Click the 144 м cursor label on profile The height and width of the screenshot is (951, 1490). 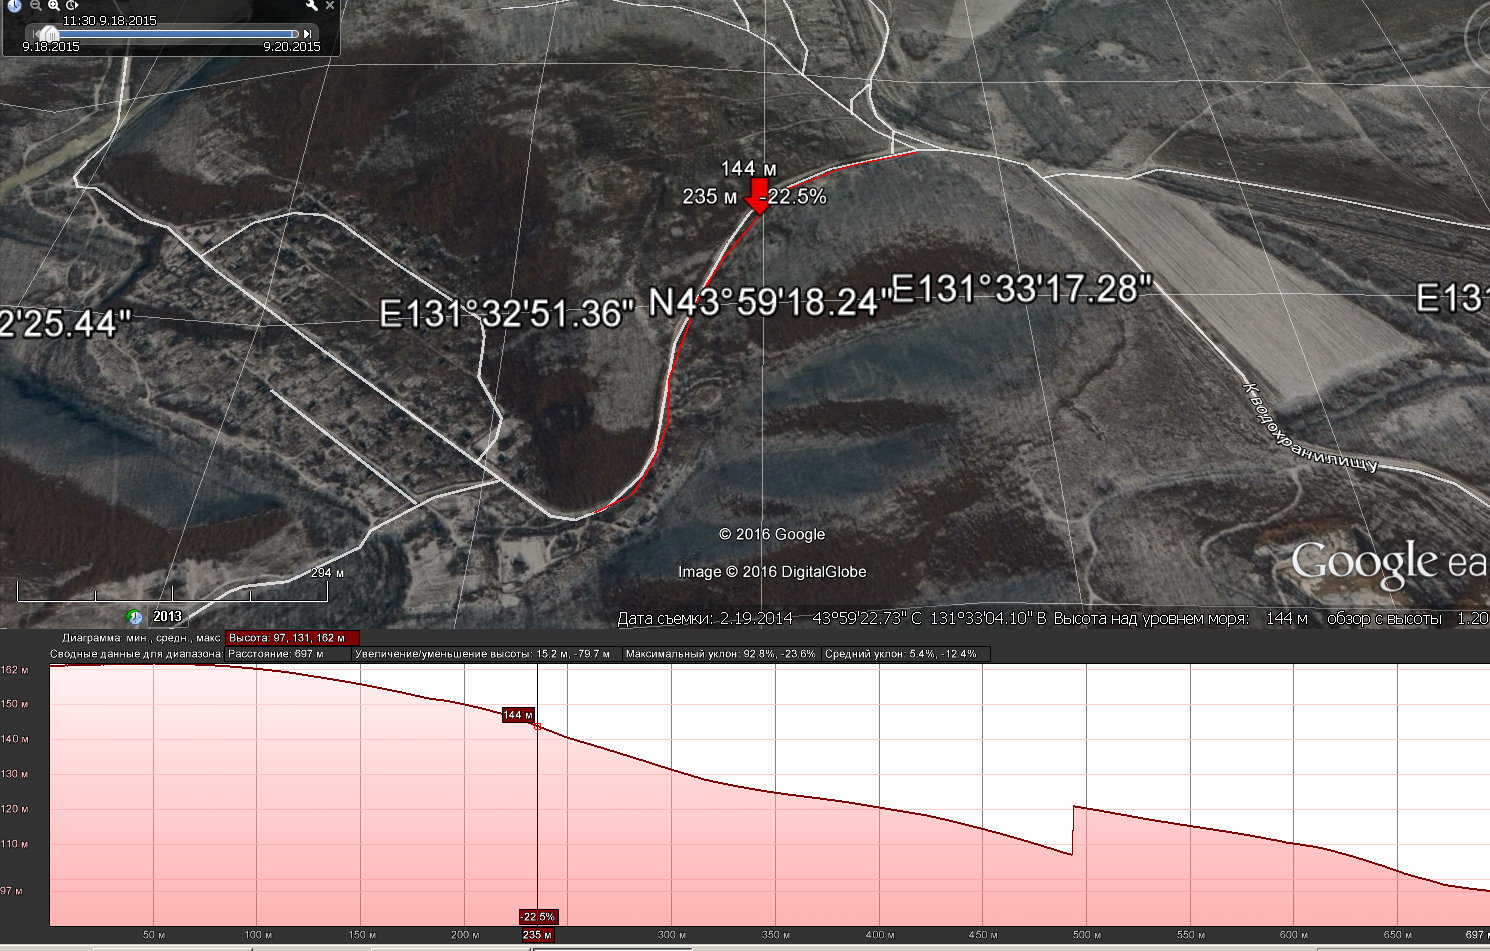tap(517, 715)
